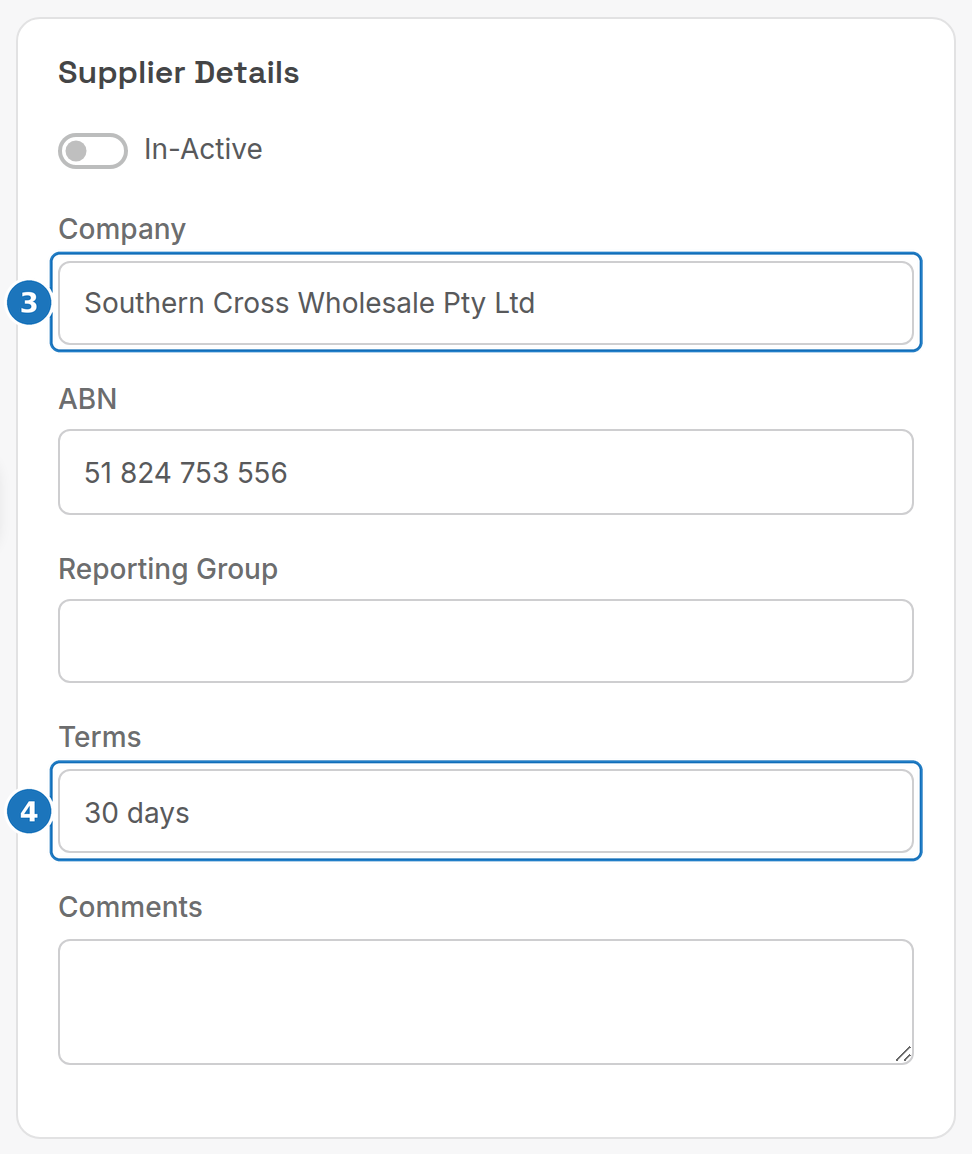Click the step 3 badge icon
This screenshot has width=972, height=1154.
pos(29,302)
